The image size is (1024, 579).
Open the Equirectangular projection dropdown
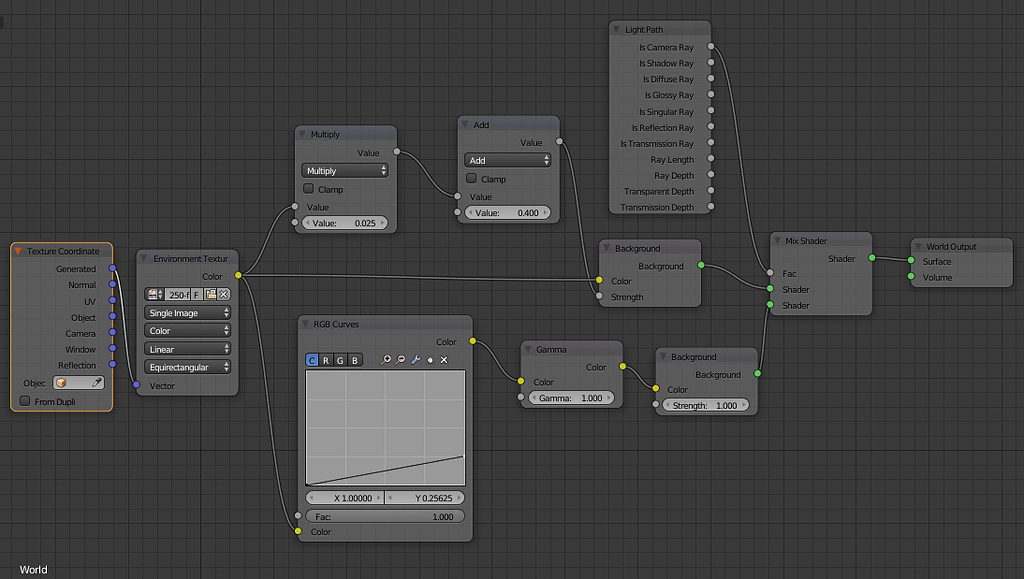(x=187, y=367)
